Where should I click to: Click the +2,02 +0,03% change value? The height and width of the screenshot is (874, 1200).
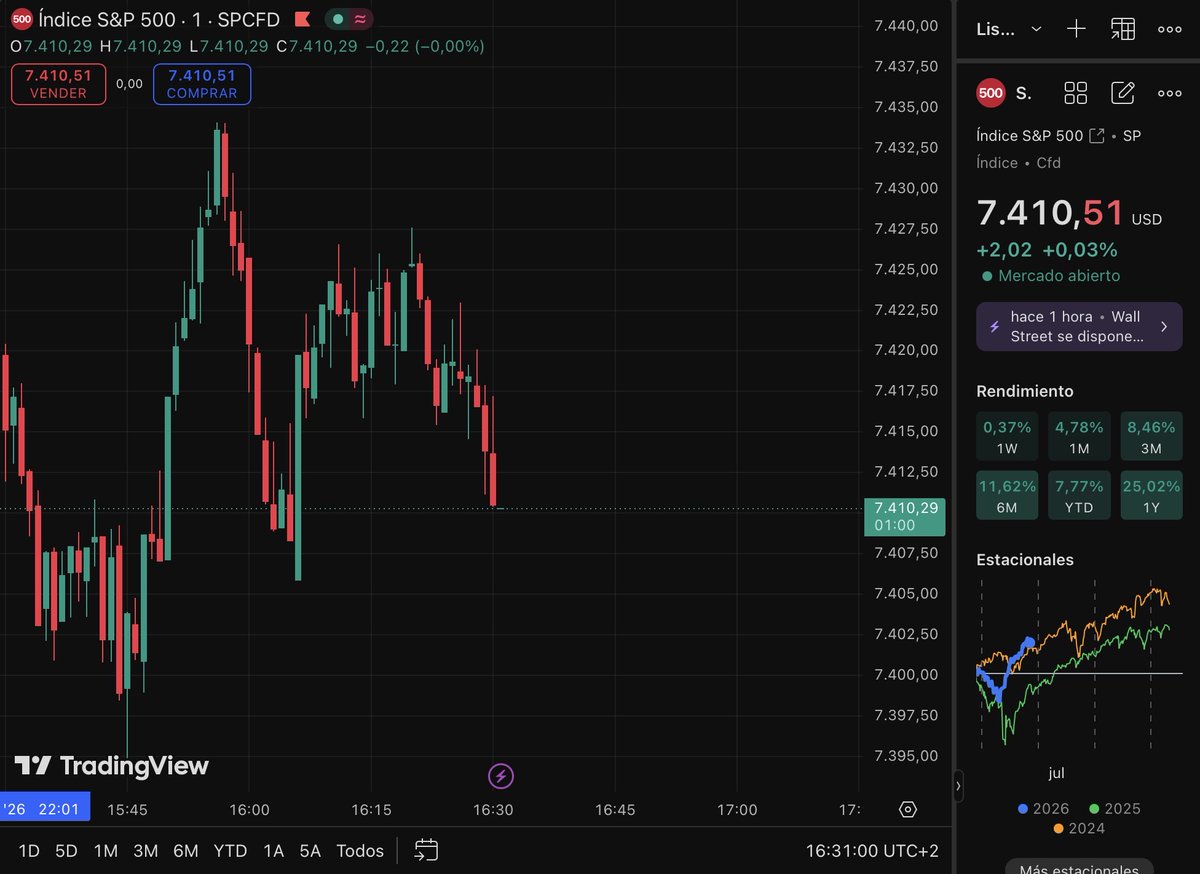click(x=1047, y=250)
